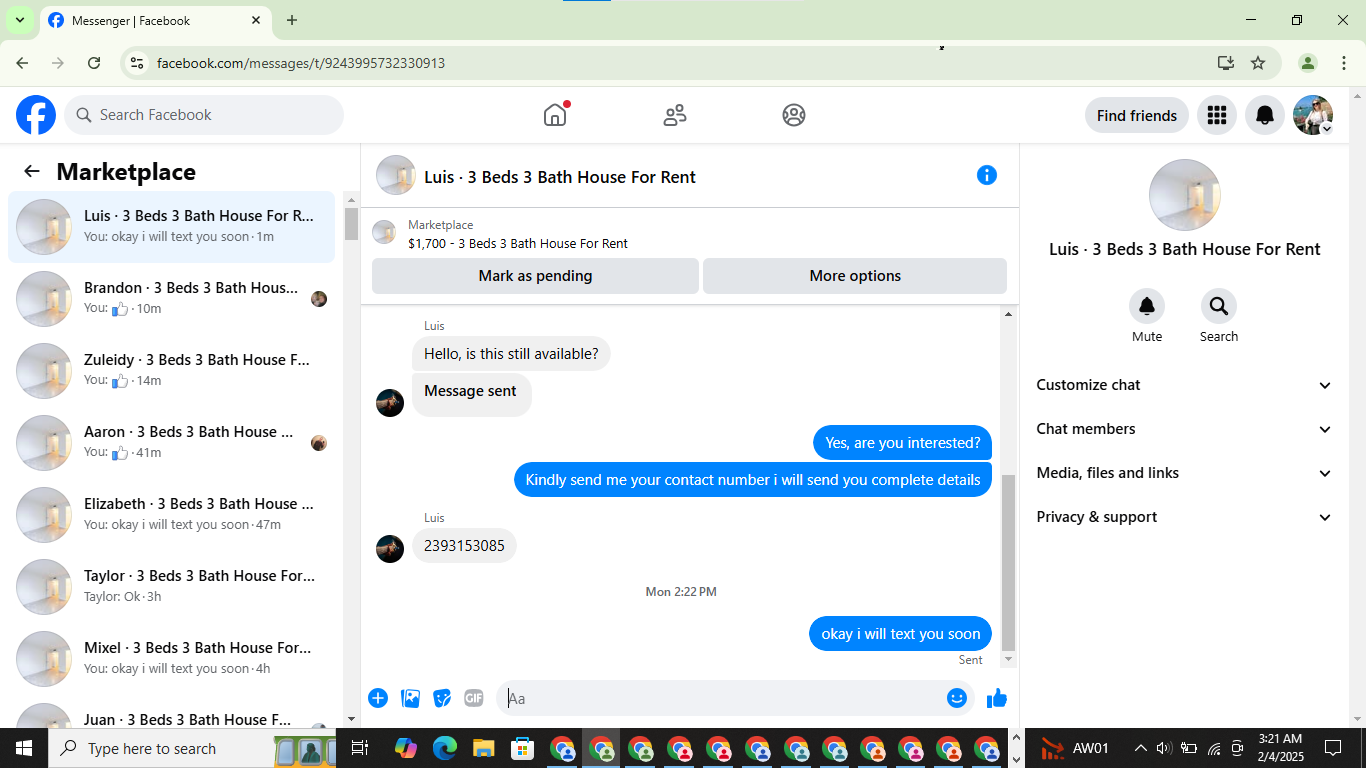Open the emoji picker in message box
Screen dimensions: 1366x768
click(x=957, y=698)
